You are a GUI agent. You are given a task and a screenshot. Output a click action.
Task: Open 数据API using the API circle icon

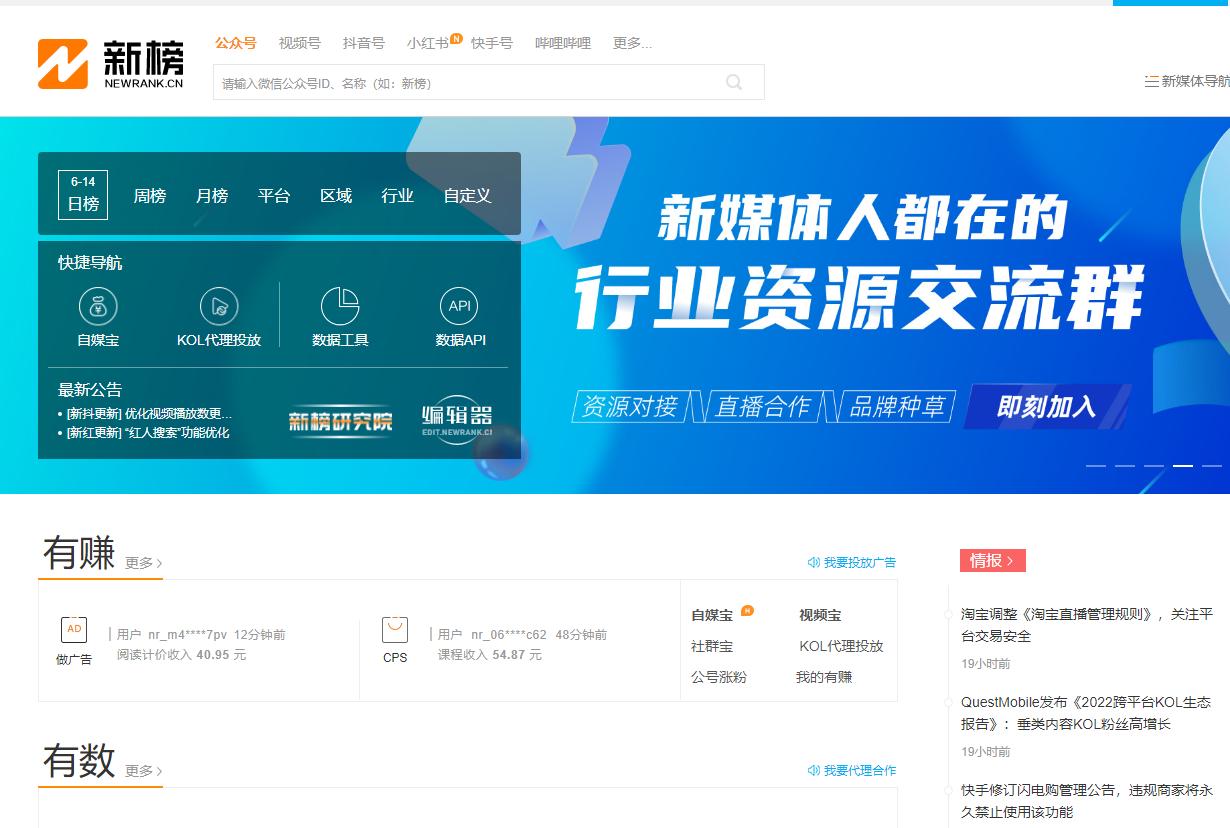tap(458, 305)
